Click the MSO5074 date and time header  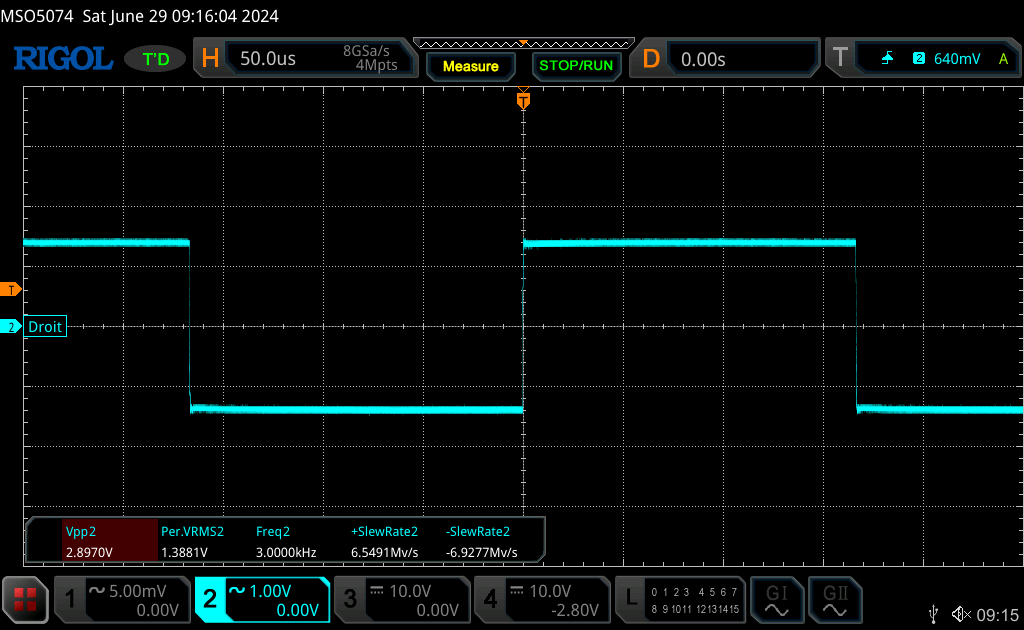pyautogui.click(x=140, y=16)
